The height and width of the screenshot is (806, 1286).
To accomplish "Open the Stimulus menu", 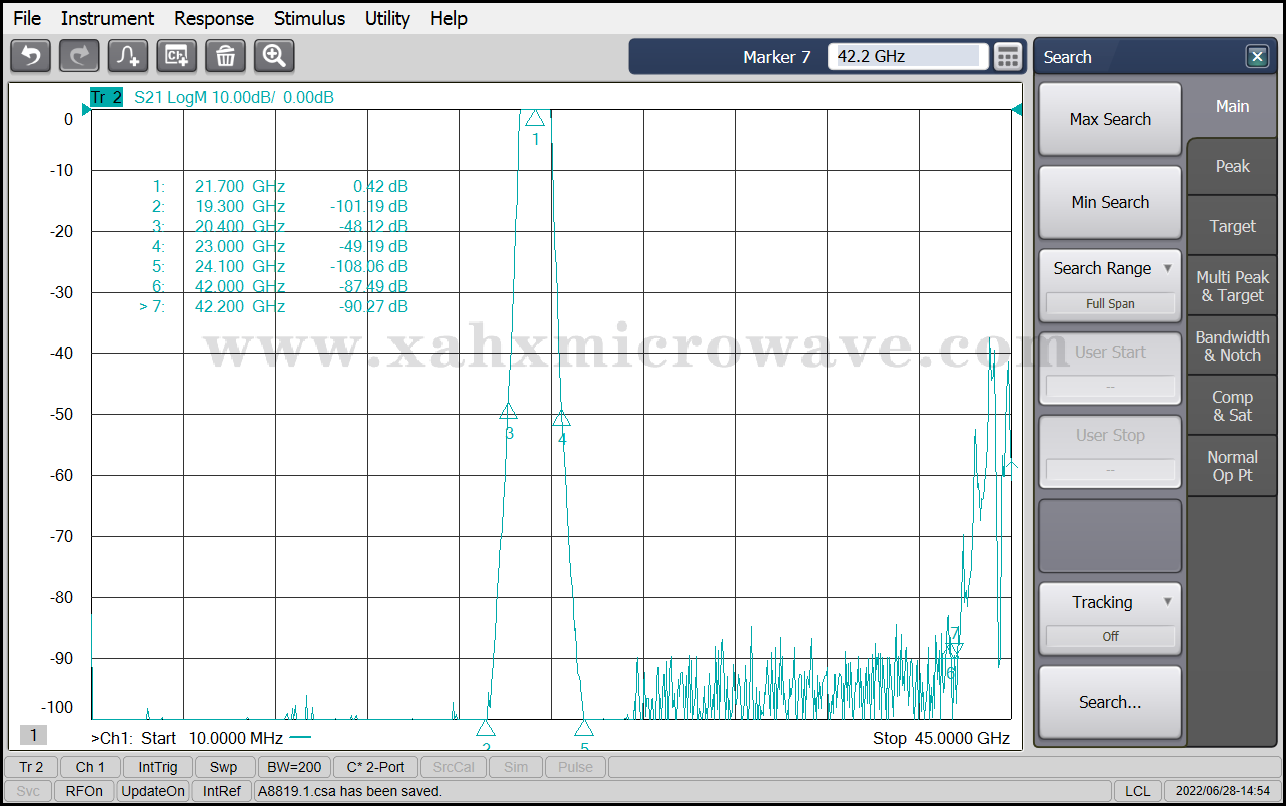I will 309,18.
